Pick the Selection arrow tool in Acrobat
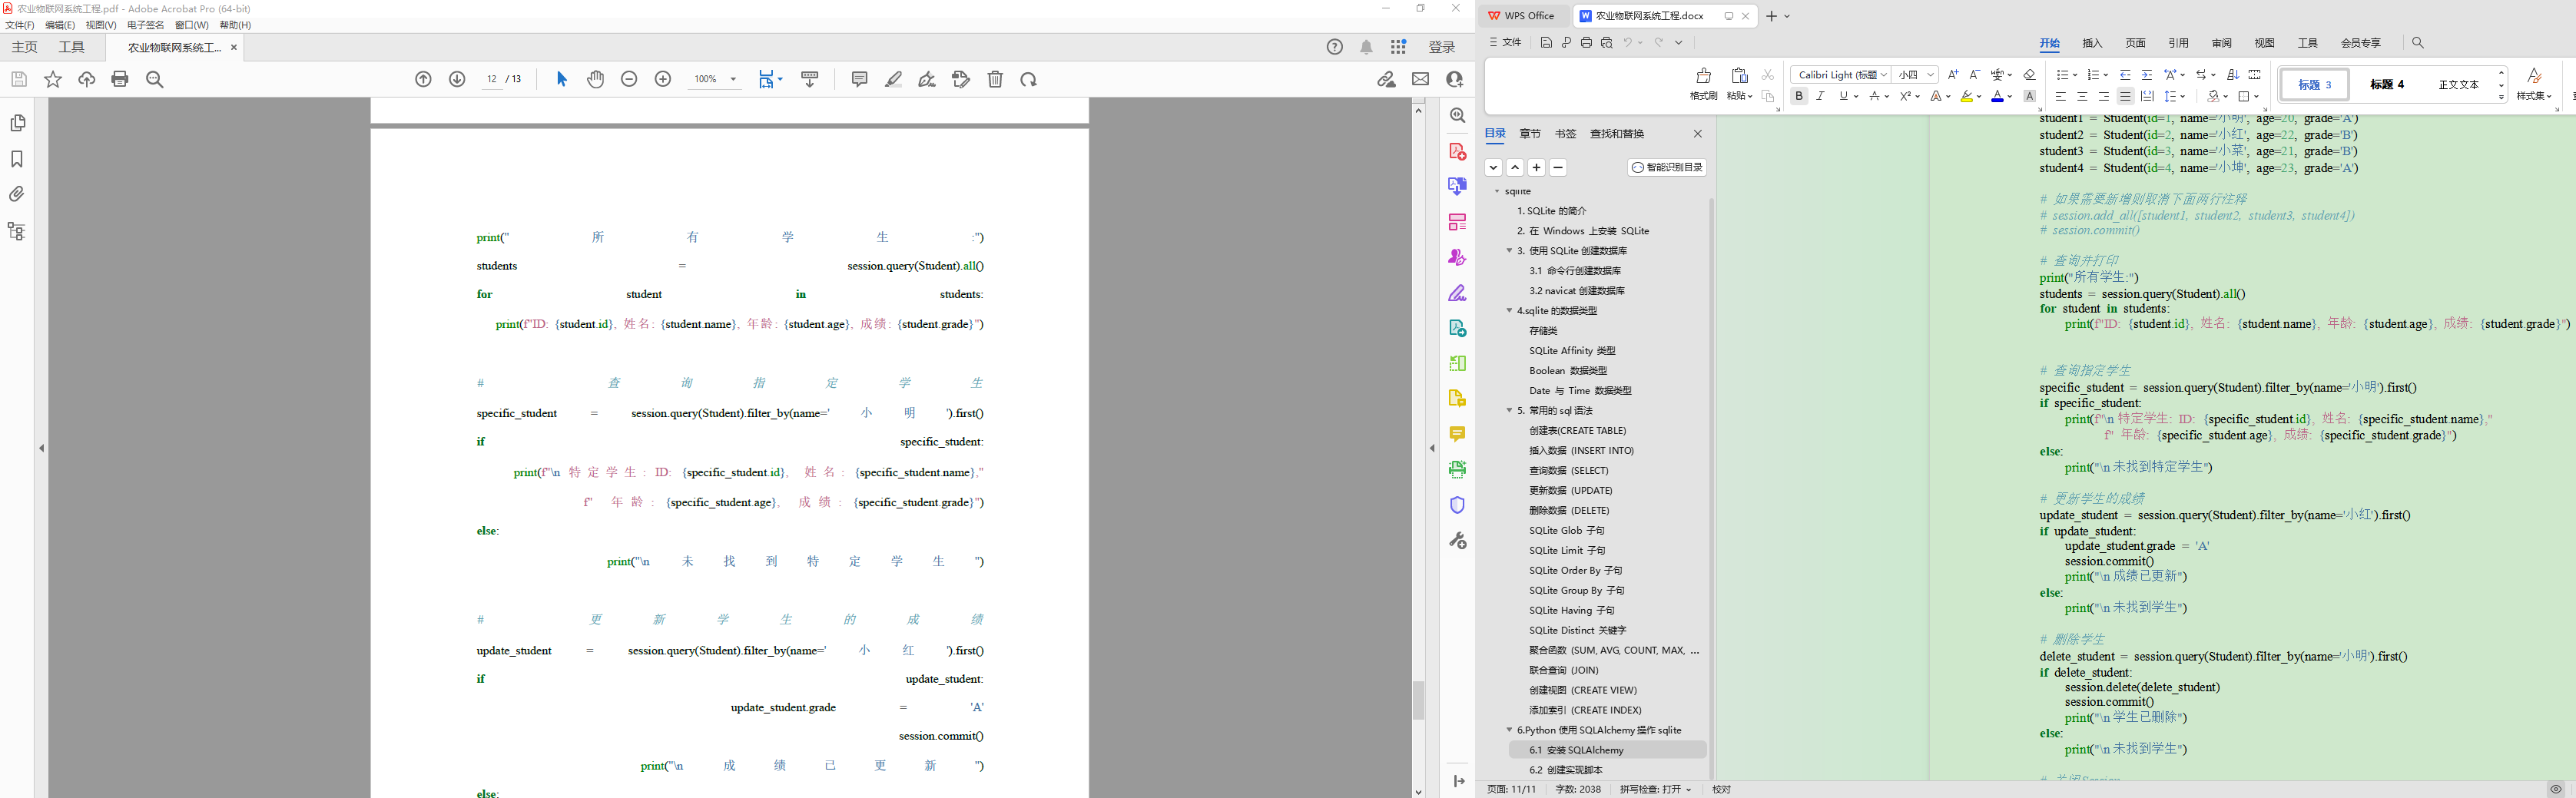 coord(561,79)
